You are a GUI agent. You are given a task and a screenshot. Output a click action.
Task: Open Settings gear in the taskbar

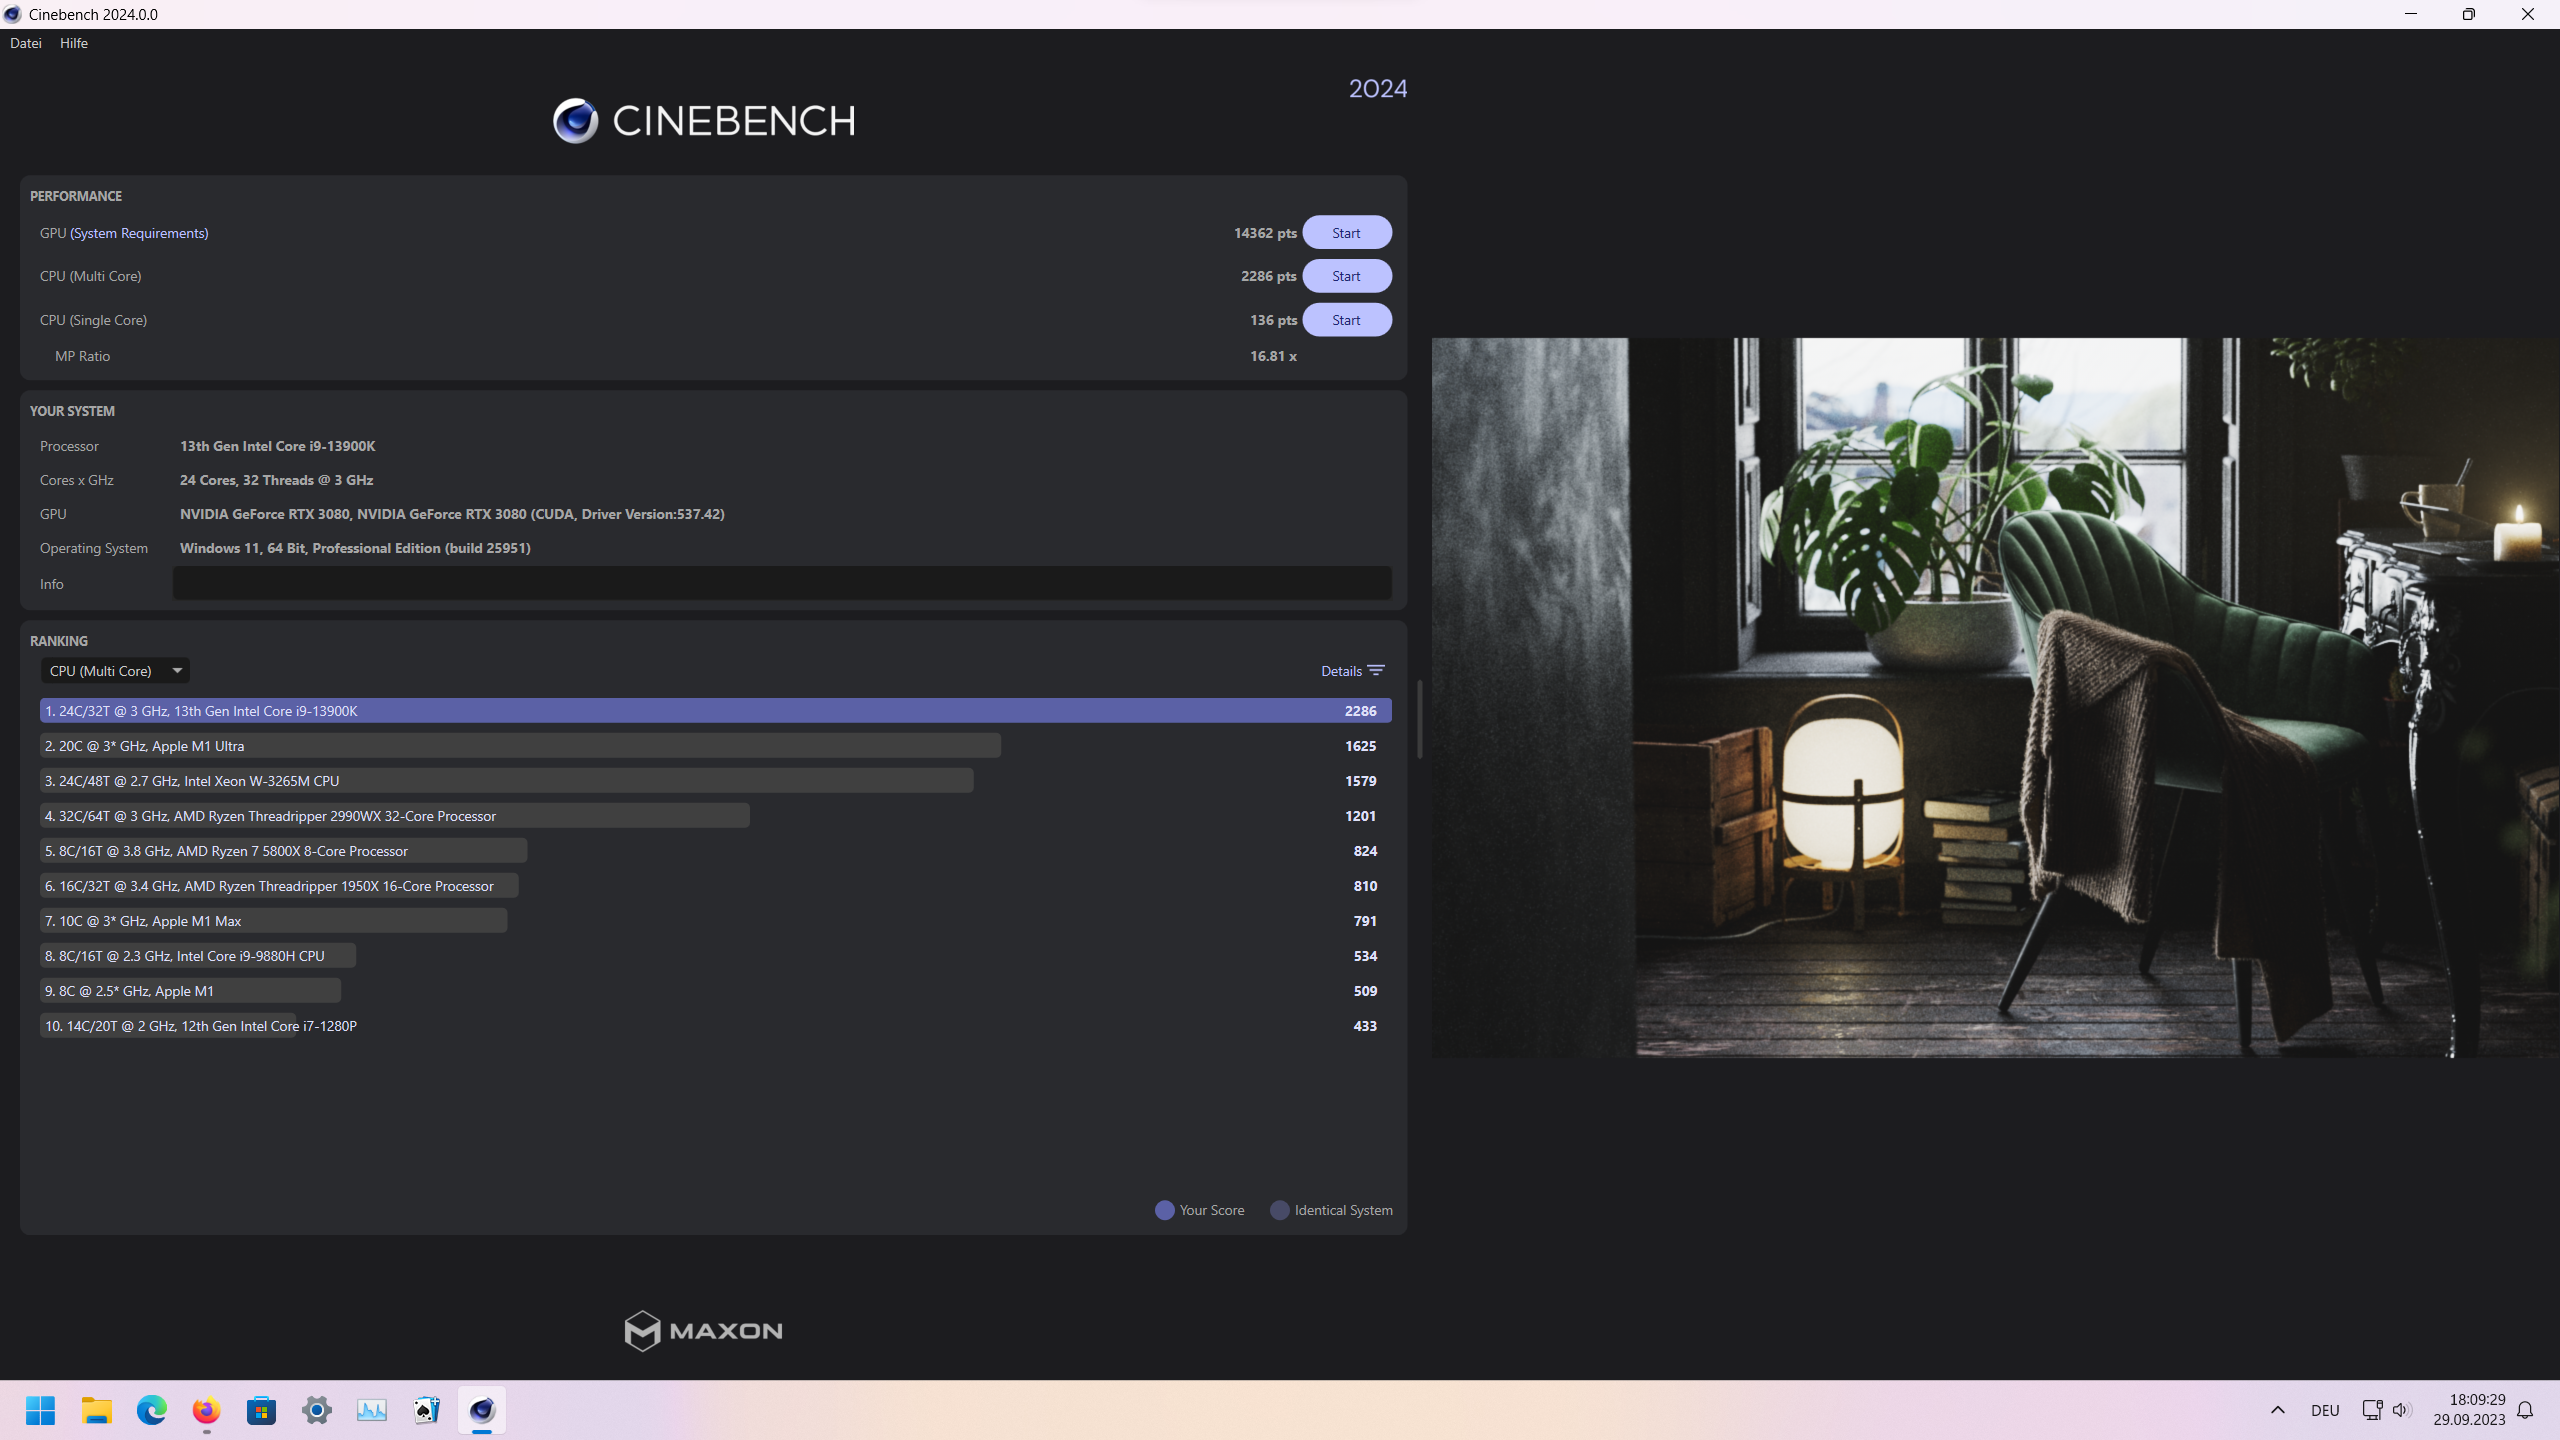(x=317, y=1410)
